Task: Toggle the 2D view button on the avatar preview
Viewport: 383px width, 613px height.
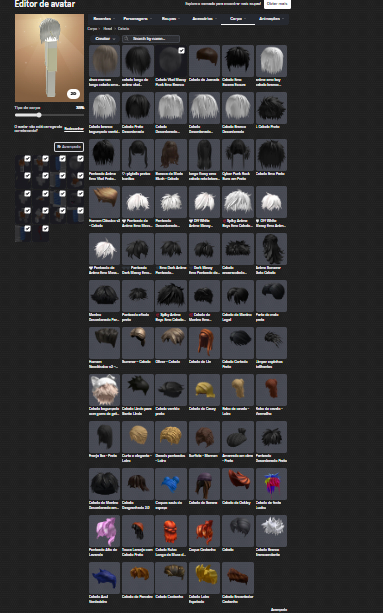Action: tap(73, 94)
